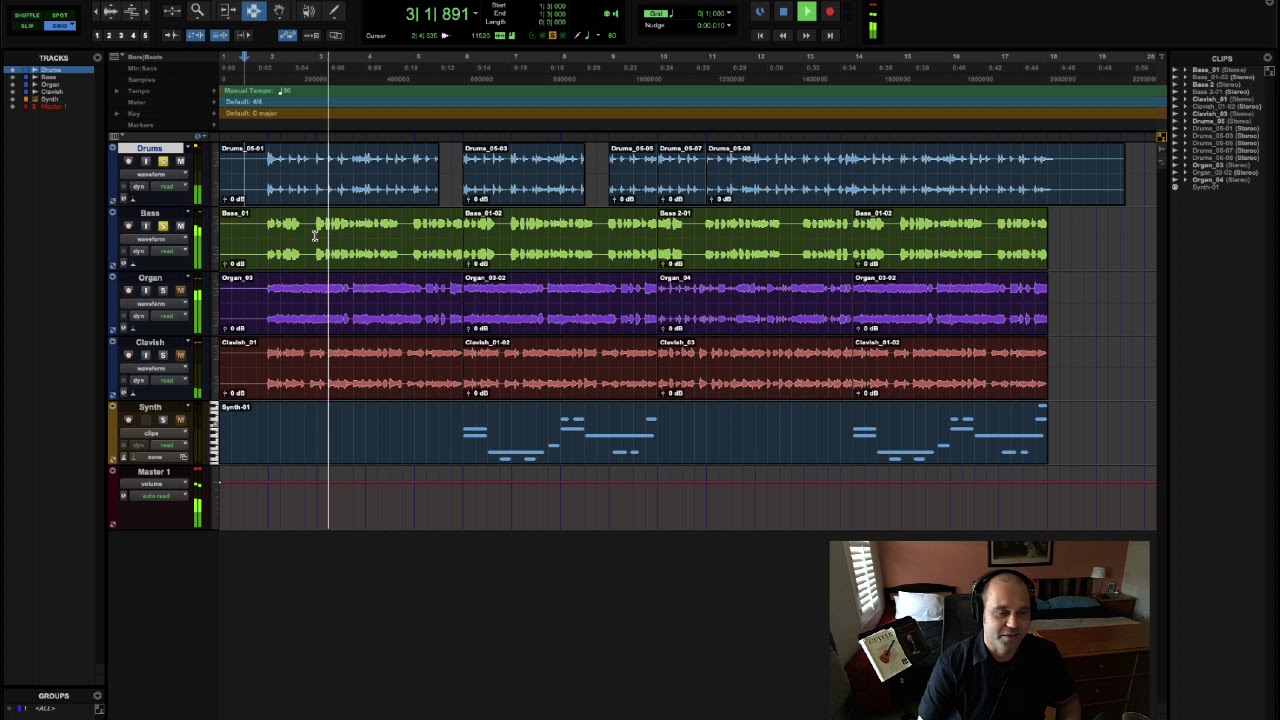Click the Drums track name button
Image resolution: width=1280 pixels, height=720 pixels.
click(x=149, y=148)
